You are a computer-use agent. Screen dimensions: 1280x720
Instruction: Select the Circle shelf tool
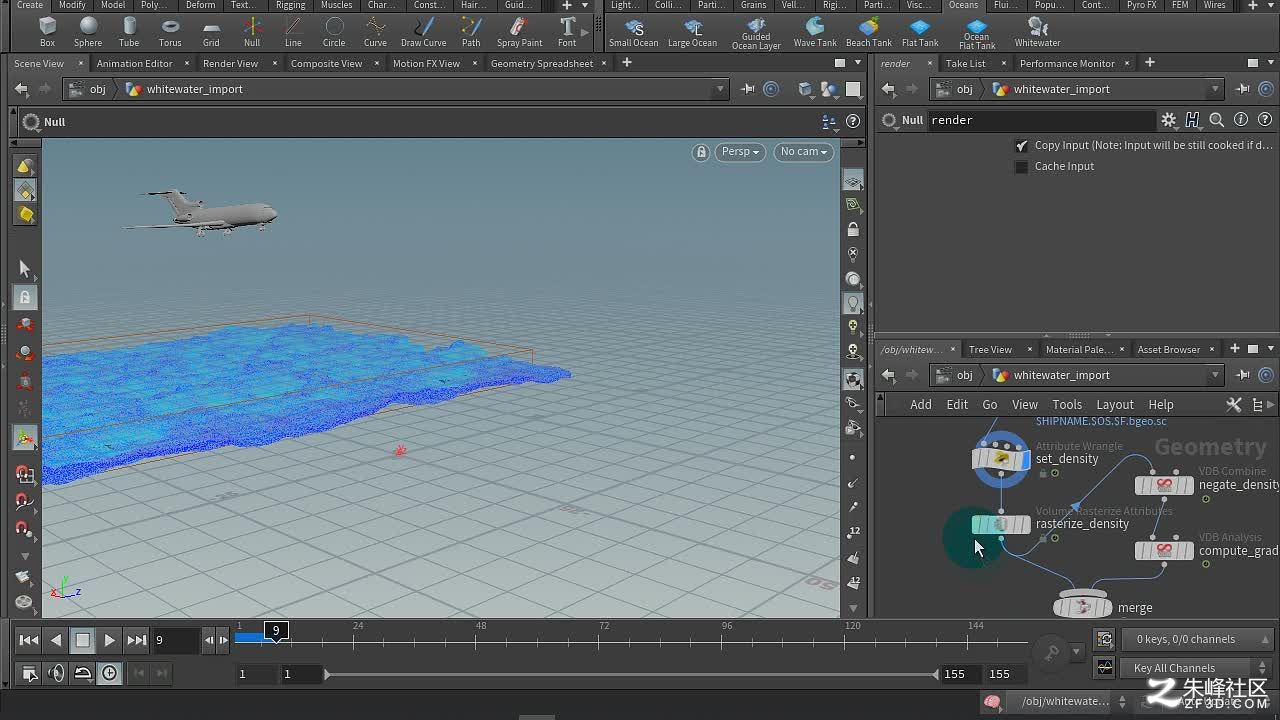[334, 31]
